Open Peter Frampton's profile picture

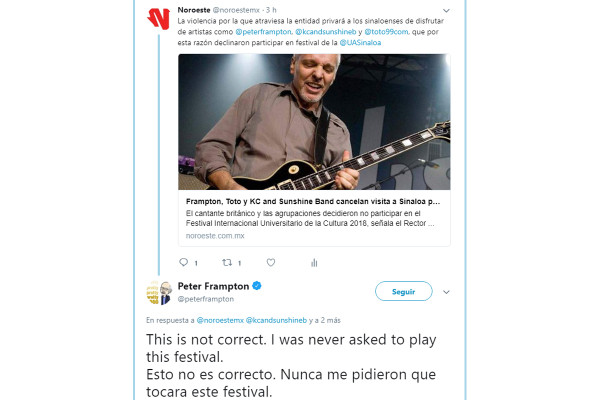point(159,292)
